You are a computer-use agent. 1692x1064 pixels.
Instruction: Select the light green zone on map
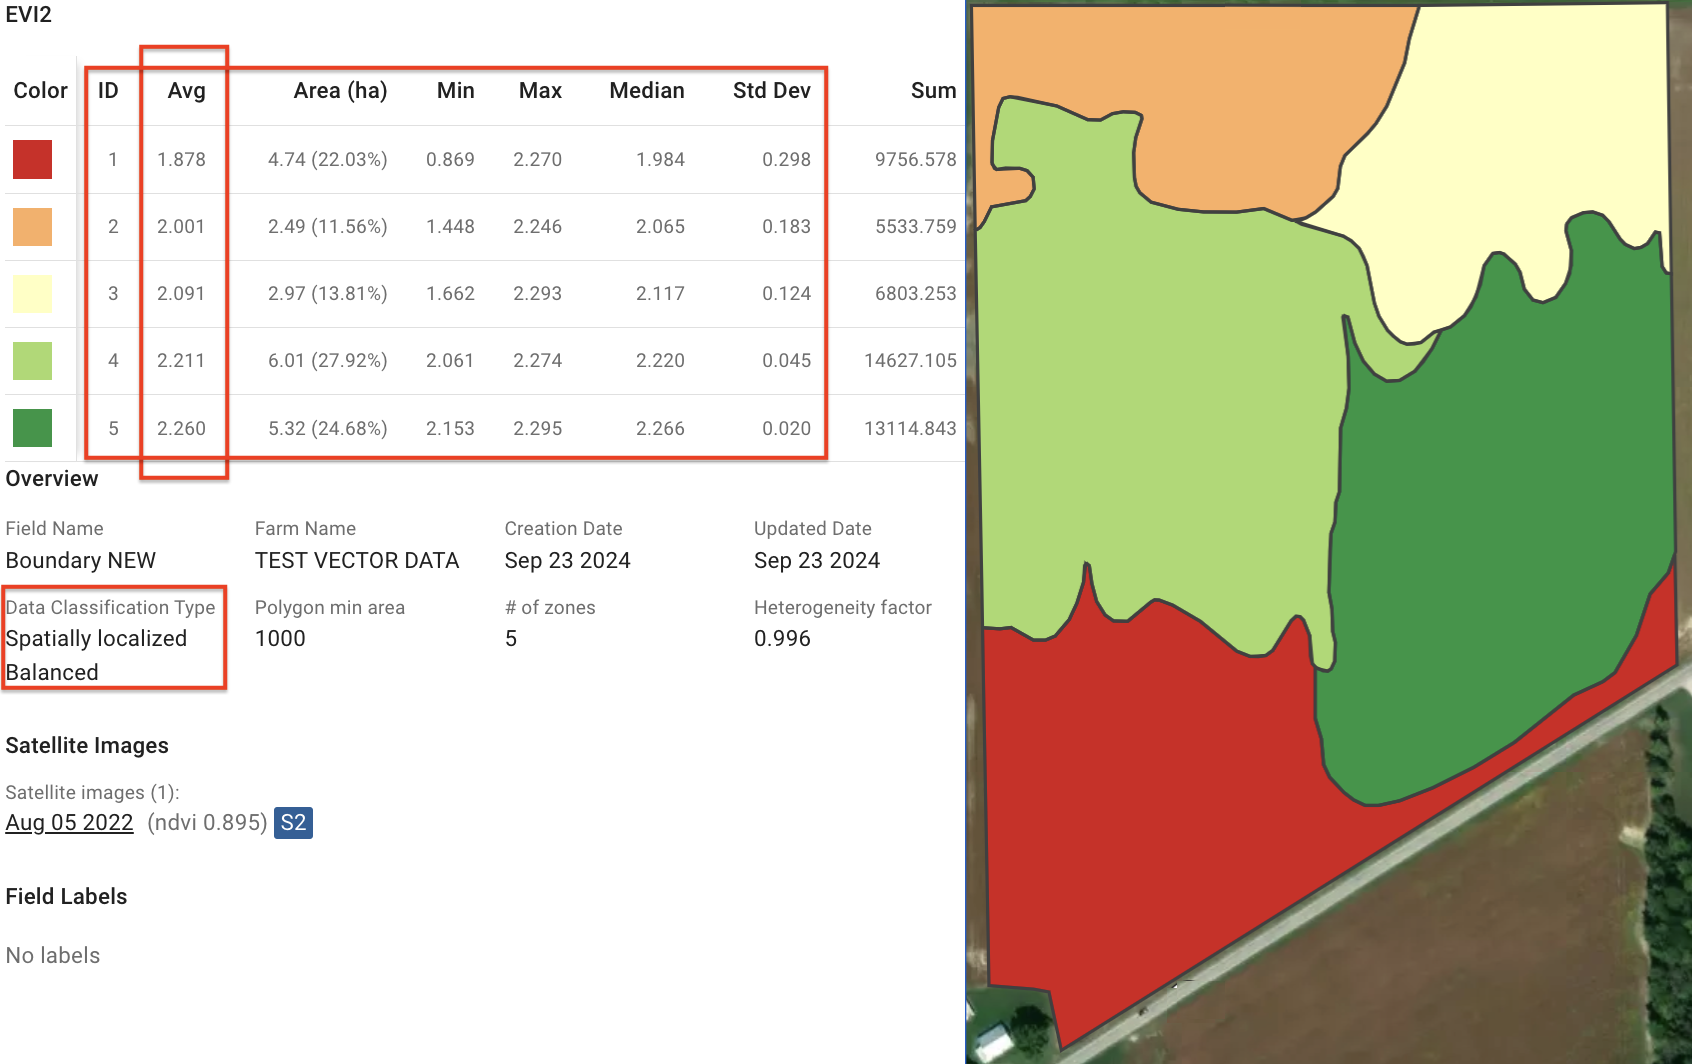pos(1150,400)
